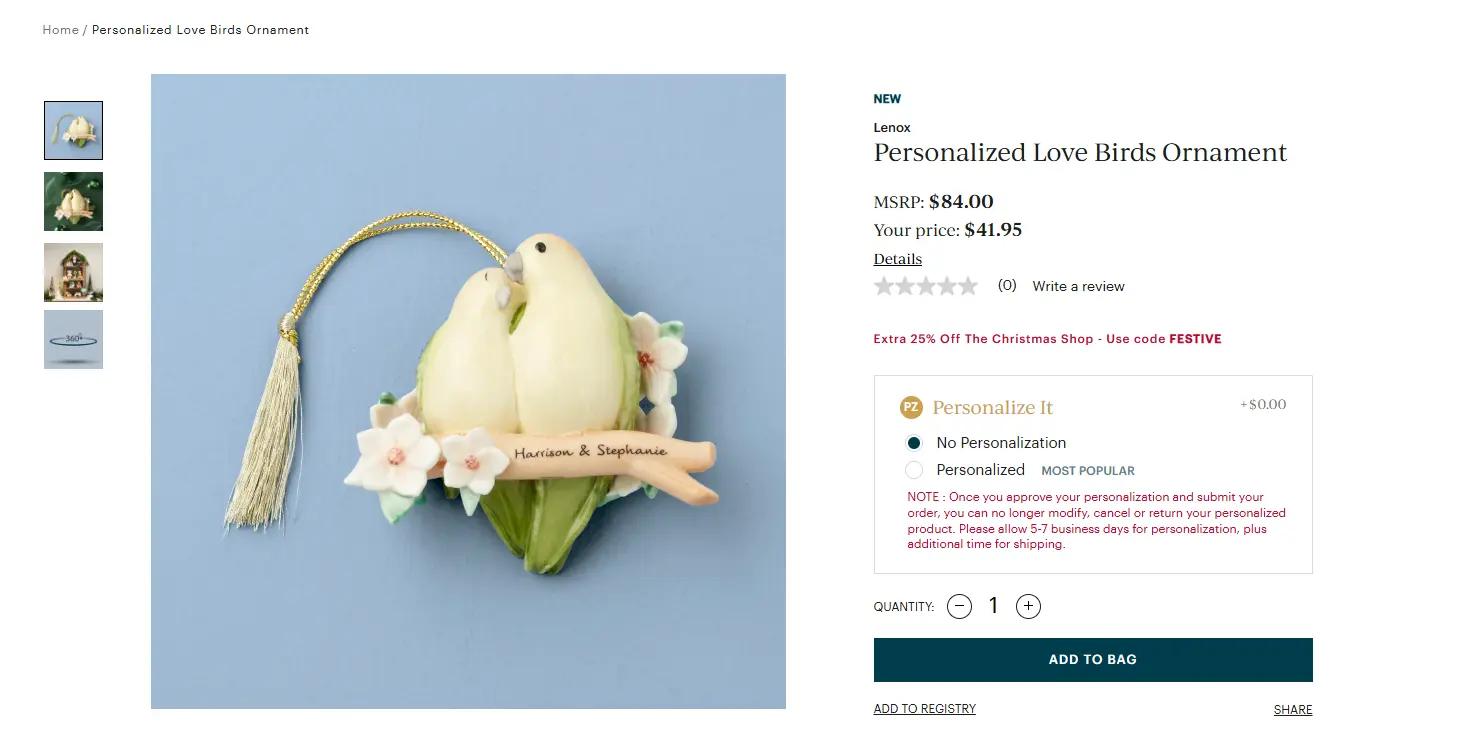Click the first rating star
Image resolution: width=1458 pixels, height=742 pixels.
(884, 287)
